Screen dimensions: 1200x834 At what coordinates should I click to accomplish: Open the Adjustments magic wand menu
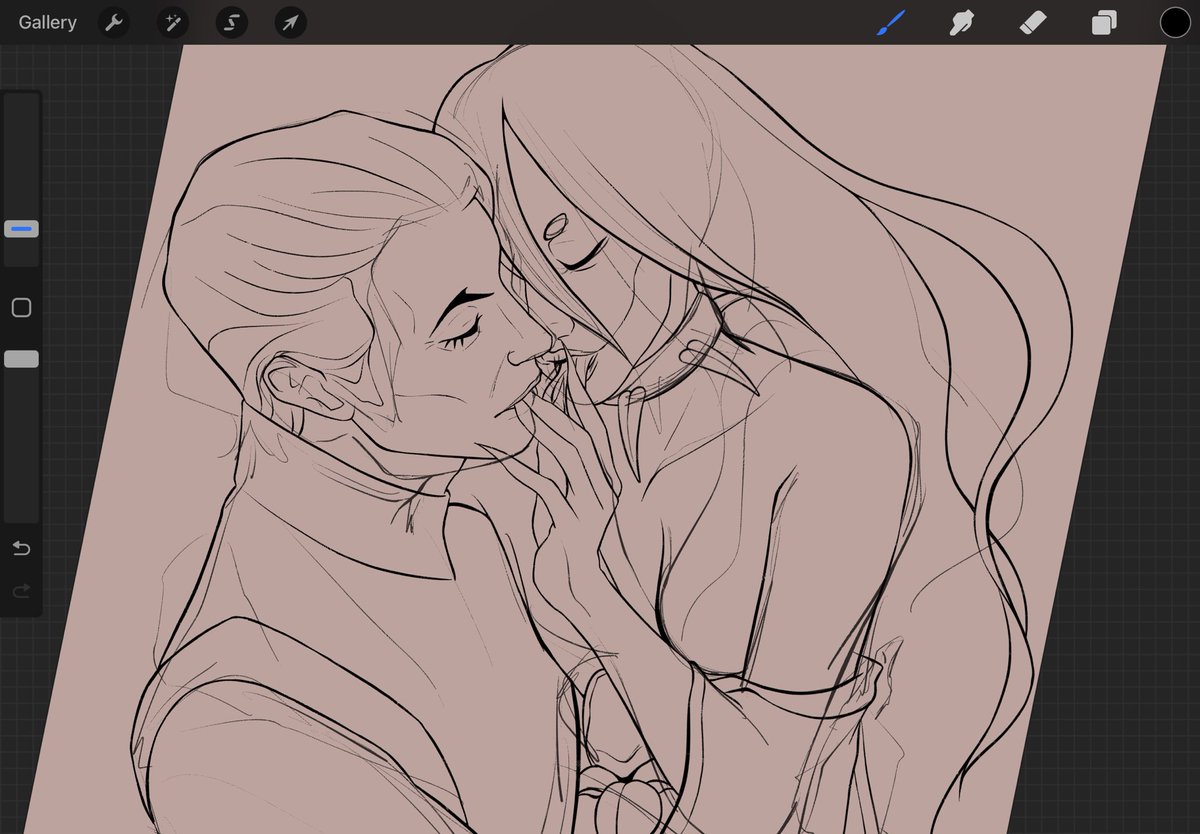tap(172, 22)
